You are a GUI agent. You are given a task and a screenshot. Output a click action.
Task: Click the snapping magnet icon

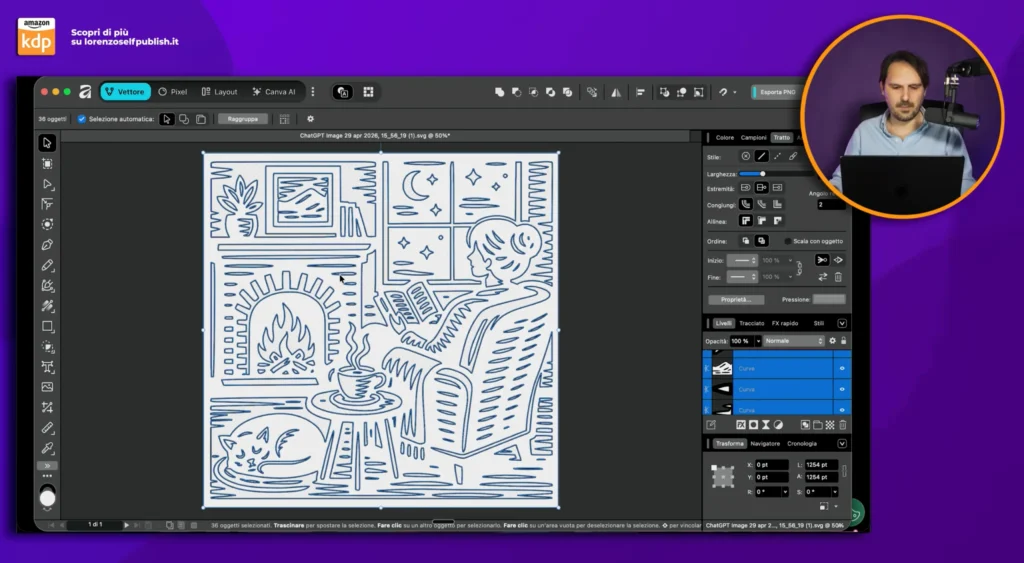pyautogui.click(x=722, y=92)
